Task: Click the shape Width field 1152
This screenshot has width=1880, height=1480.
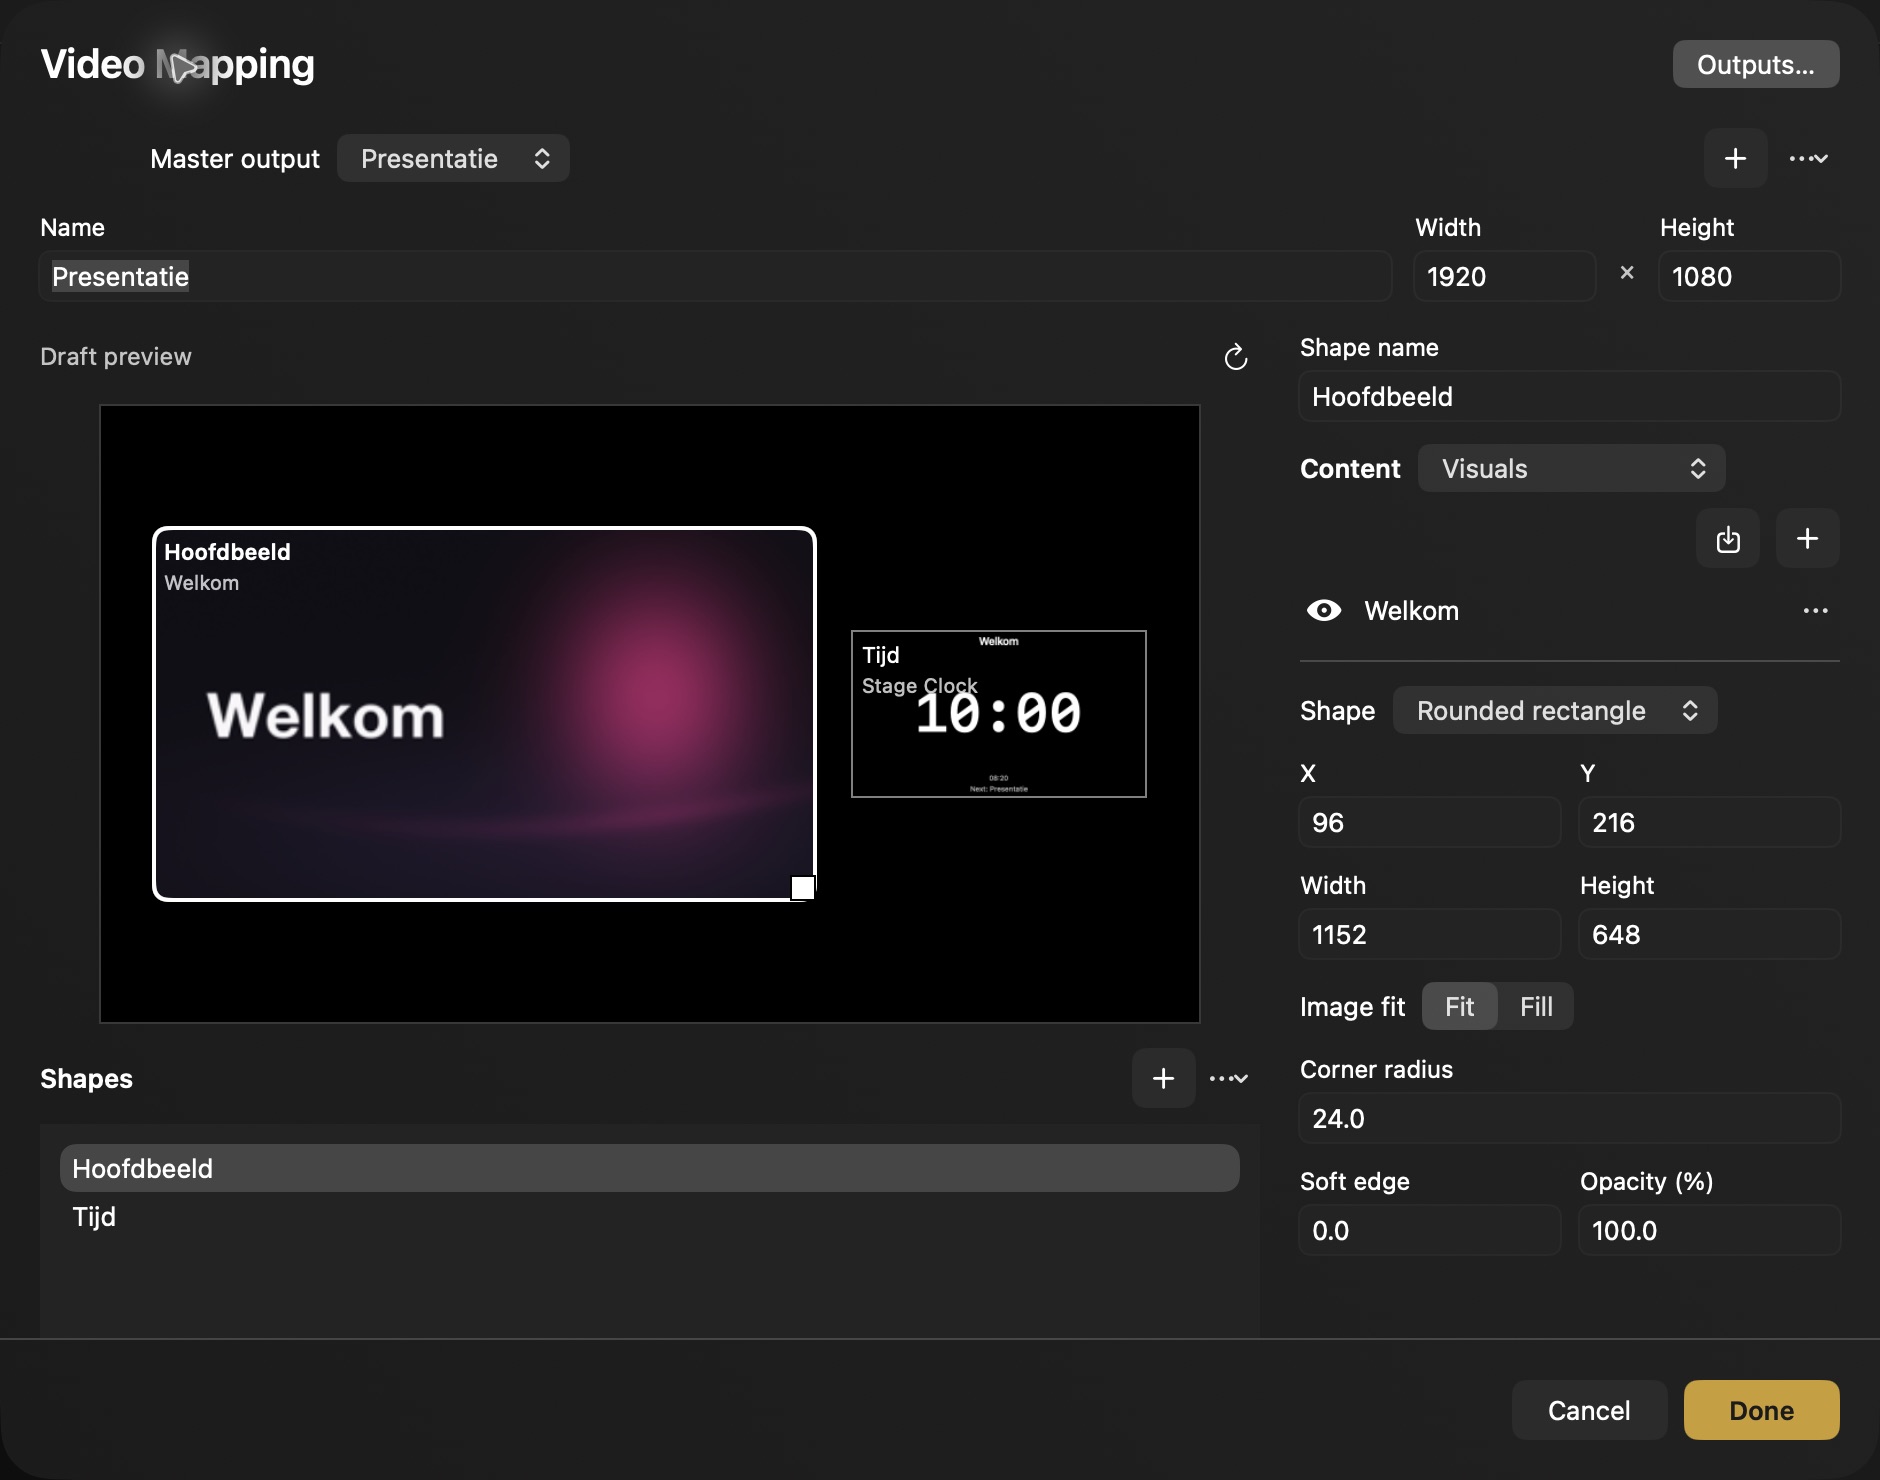Action: click(x=1429, y=934)
